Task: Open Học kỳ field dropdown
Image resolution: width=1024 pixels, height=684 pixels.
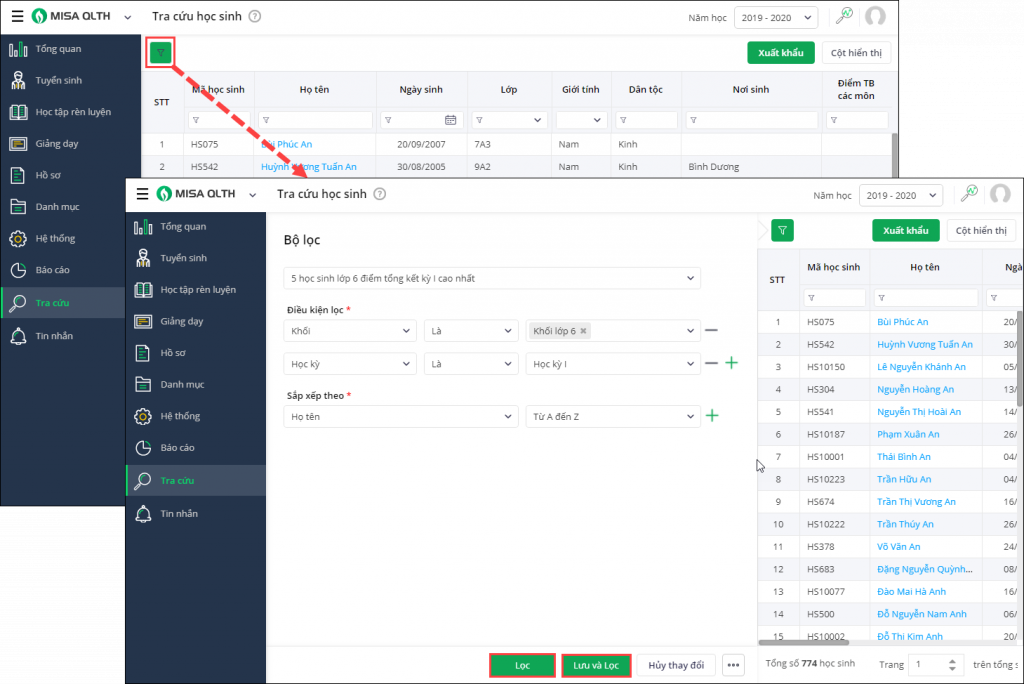Action: pos(350,364)
